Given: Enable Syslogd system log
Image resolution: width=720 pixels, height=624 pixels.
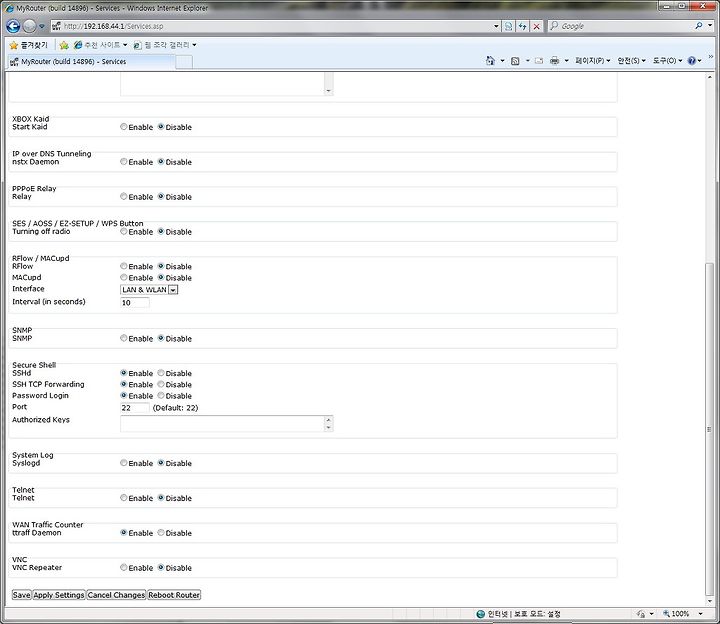Looking at the screenshot, I should (x=124, y=463).
